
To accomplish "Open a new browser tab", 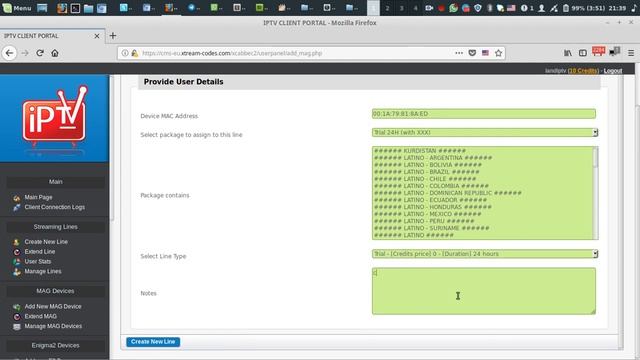I will pos(113,36).
